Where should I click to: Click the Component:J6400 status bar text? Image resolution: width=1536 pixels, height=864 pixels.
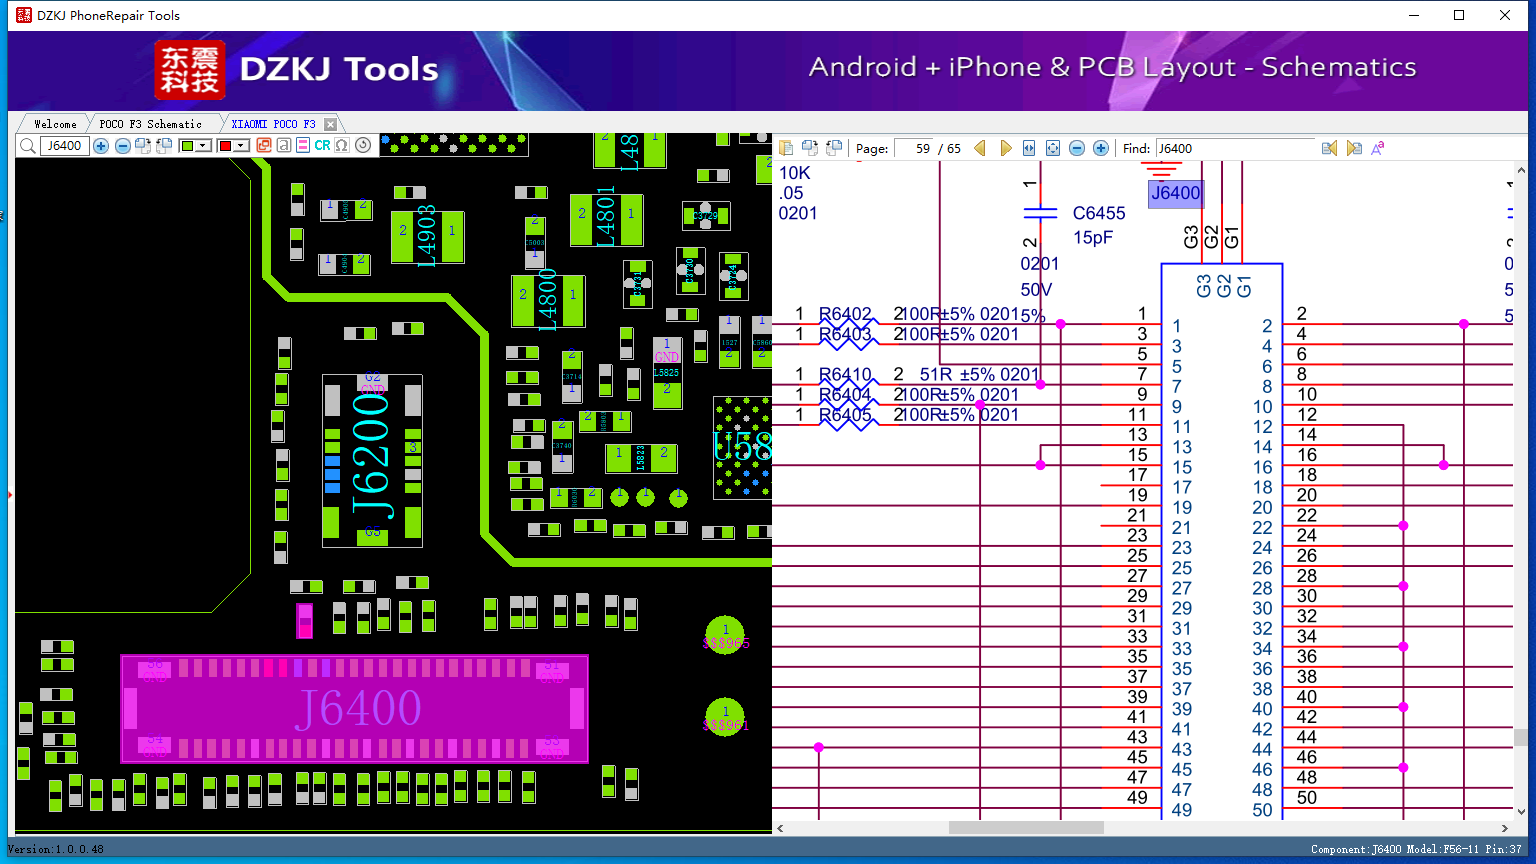click(x=1416, y=850)
